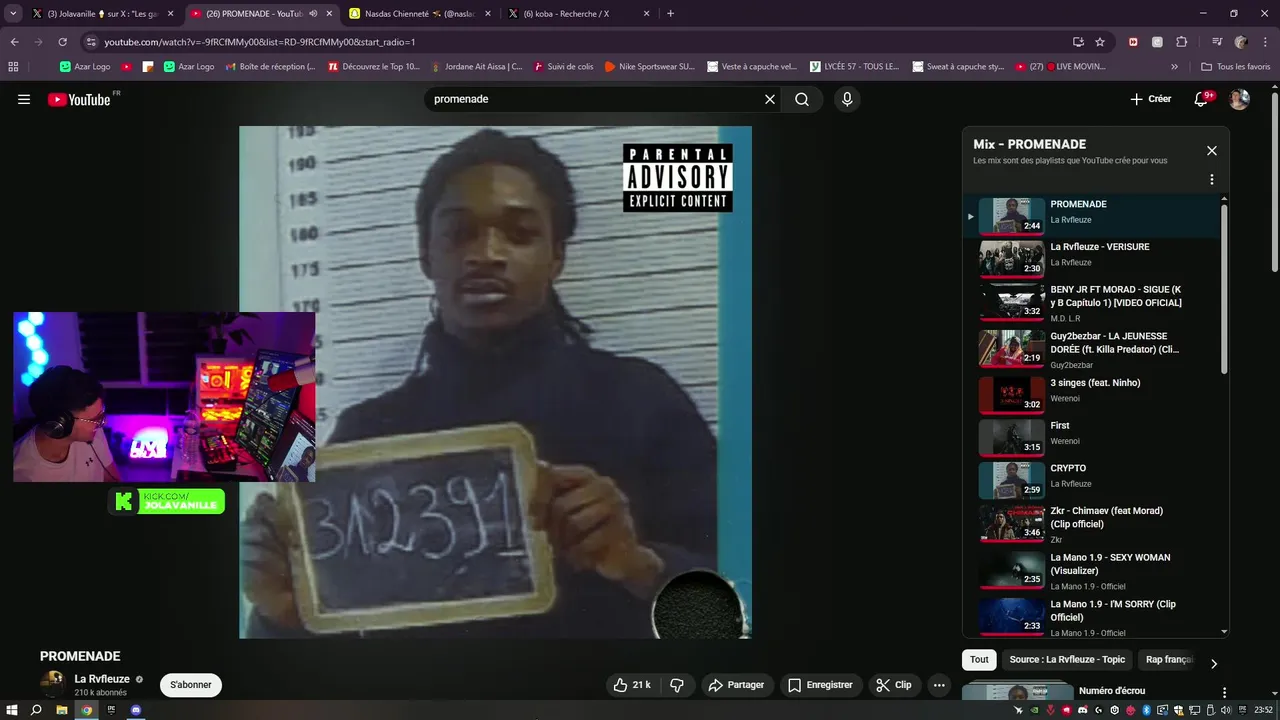Screen dimensions: 1280x720
Task: Expand the tab search dropdown arrow
Action: (x=13, y=14)
